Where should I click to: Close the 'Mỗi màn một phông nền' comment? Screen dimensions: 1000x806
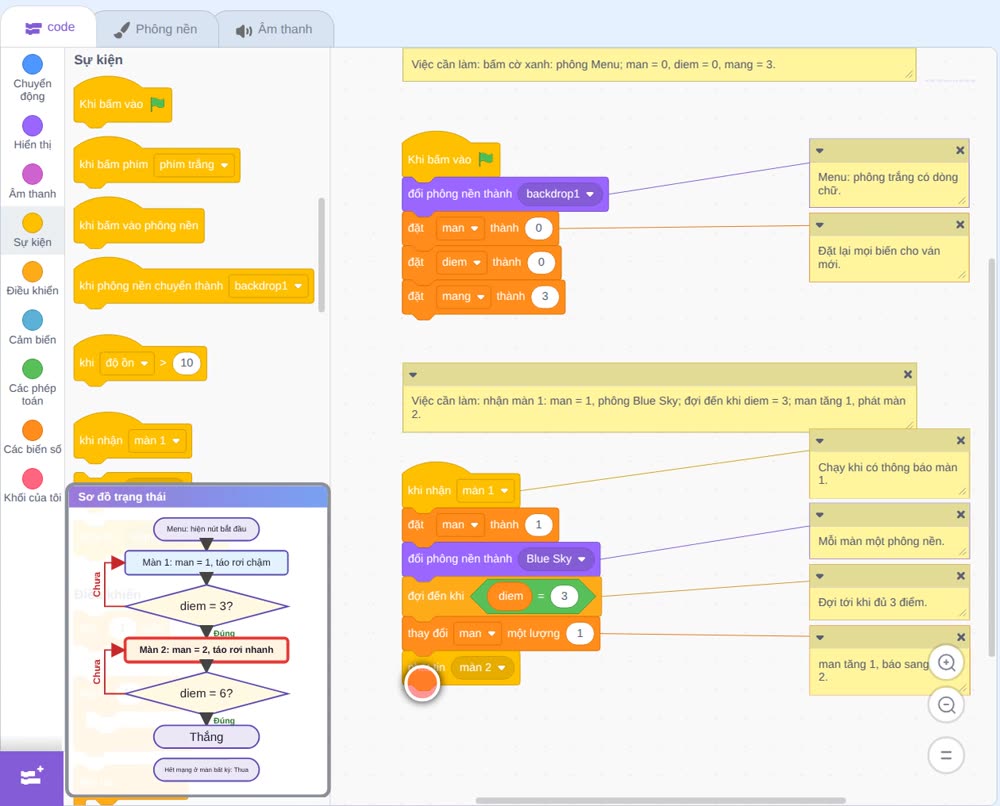(x=960, y=514)
